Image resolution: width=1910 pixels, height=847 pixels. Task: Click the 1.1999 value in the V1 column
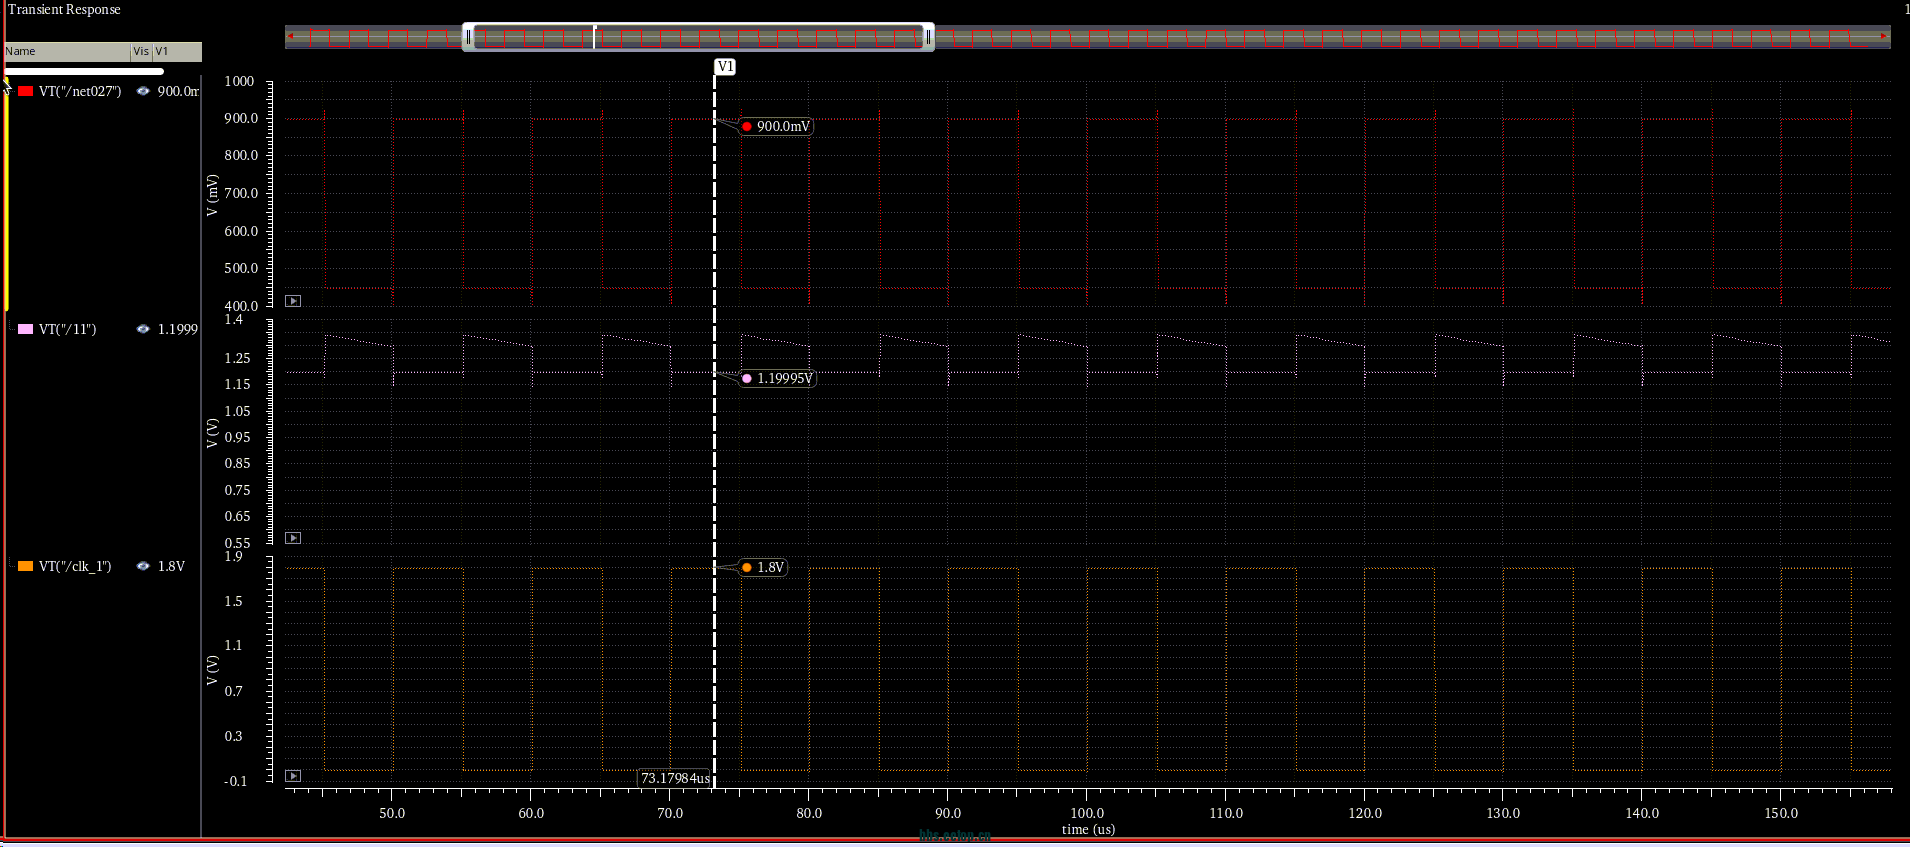coord(178,329)
